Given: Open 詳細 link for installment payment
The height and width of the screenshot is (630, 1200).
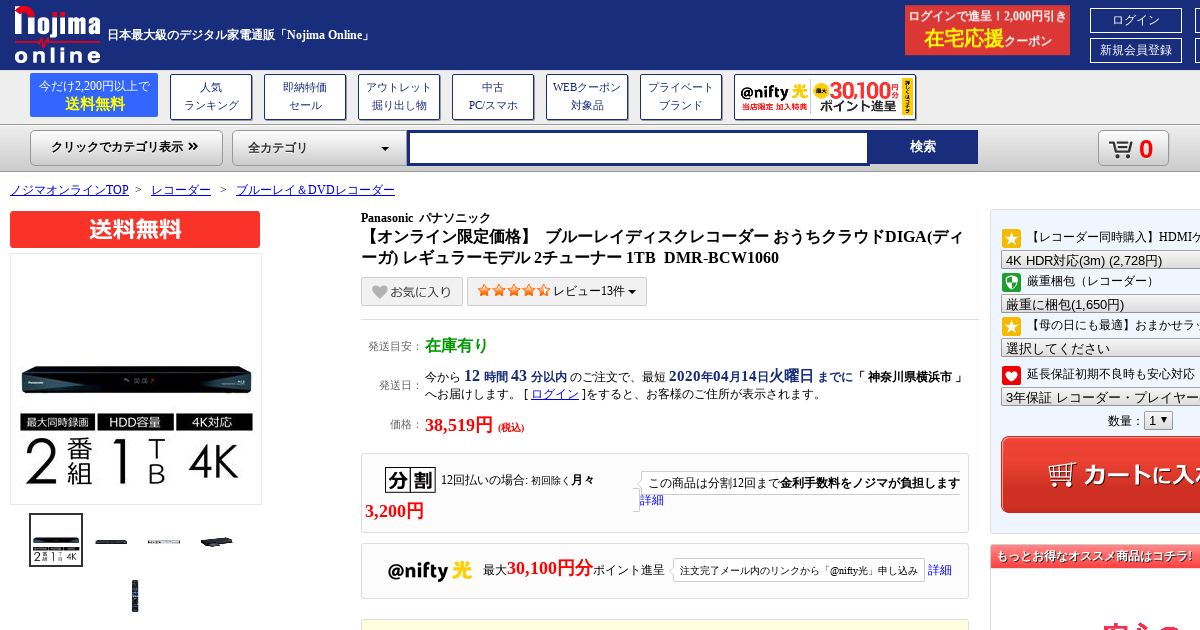Looking at the screenshot, I should 652,500.
